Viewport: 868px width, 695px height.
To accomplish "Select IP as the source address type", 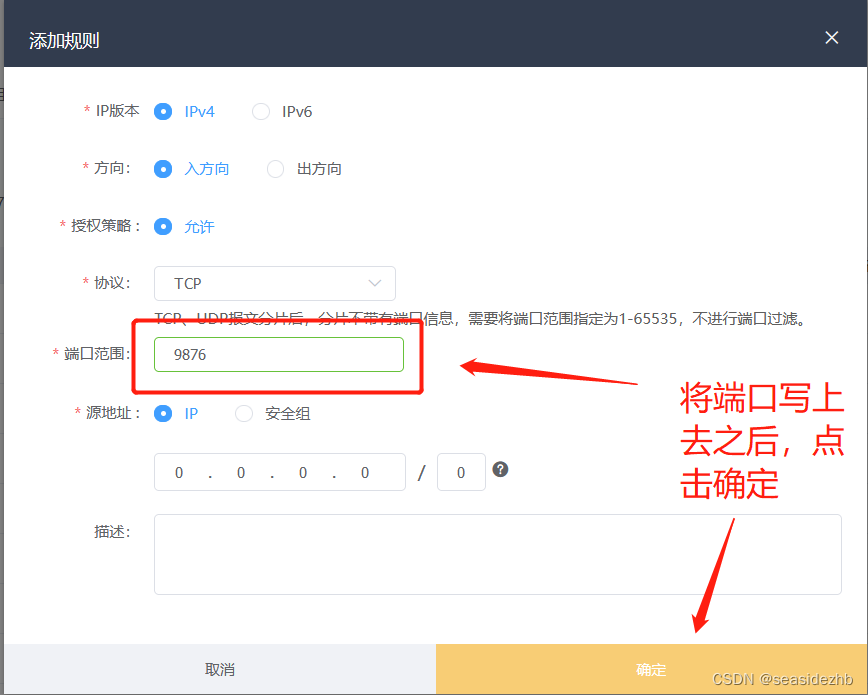I will [x=163, y=412].
